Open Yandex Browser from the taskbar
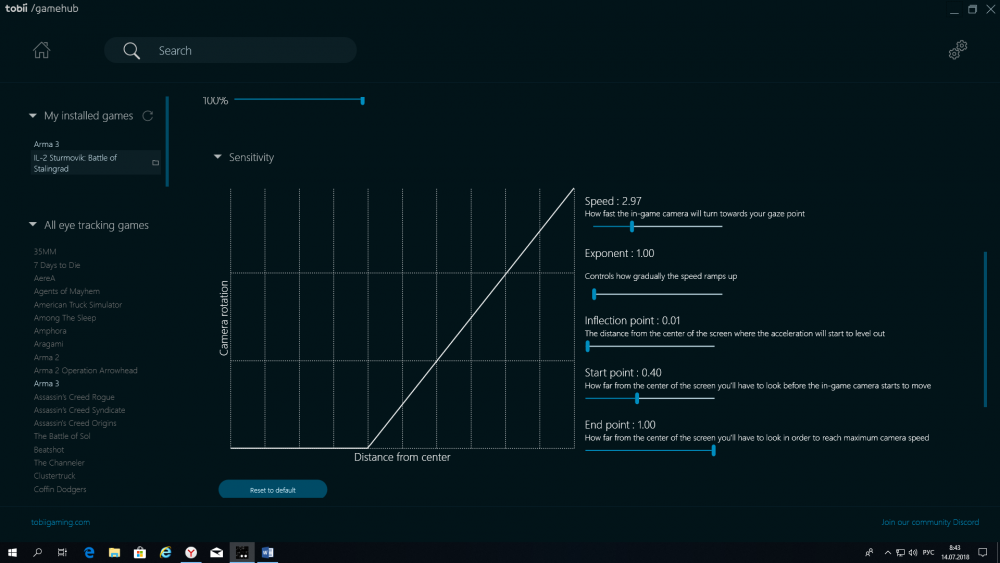Image resolution: width=1000 pixels, height=563 pixels. 191,552
